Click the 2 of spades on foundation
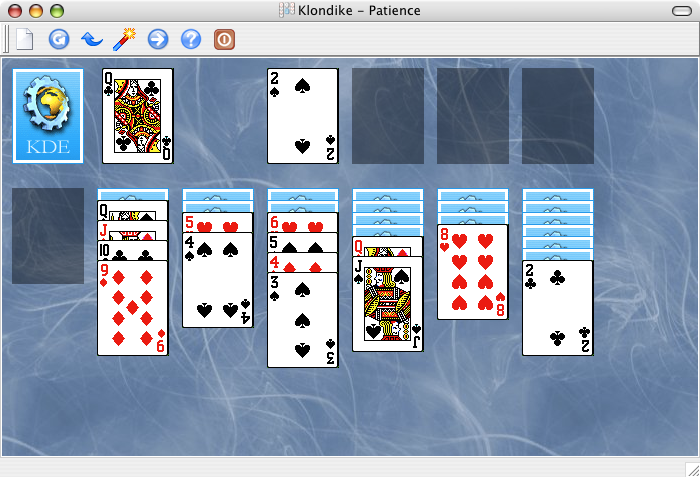 coord(303,116)
